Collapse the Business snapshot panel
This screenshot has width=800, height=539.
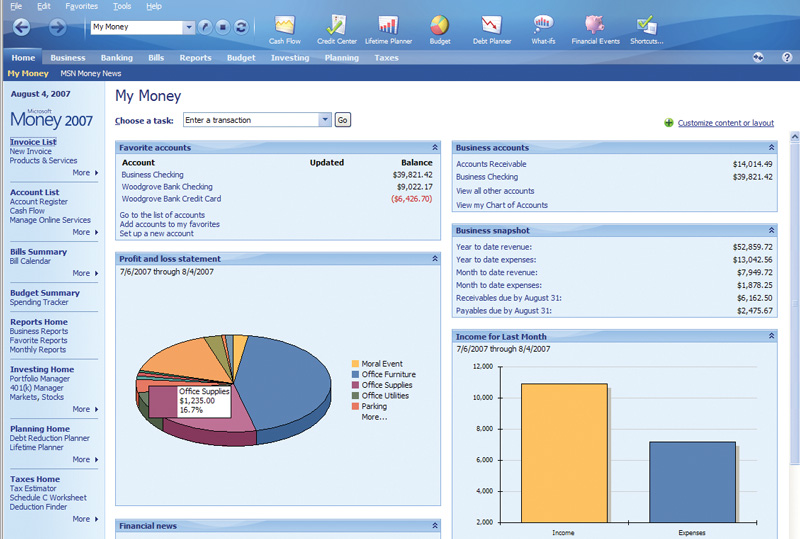pos(770,231)
